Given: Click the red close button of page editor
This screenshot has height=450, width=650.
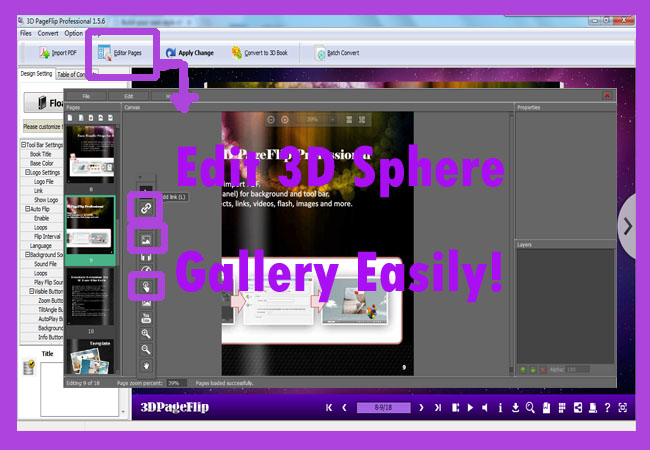Looking at the screenshot, I should click(x=607, y=96).
